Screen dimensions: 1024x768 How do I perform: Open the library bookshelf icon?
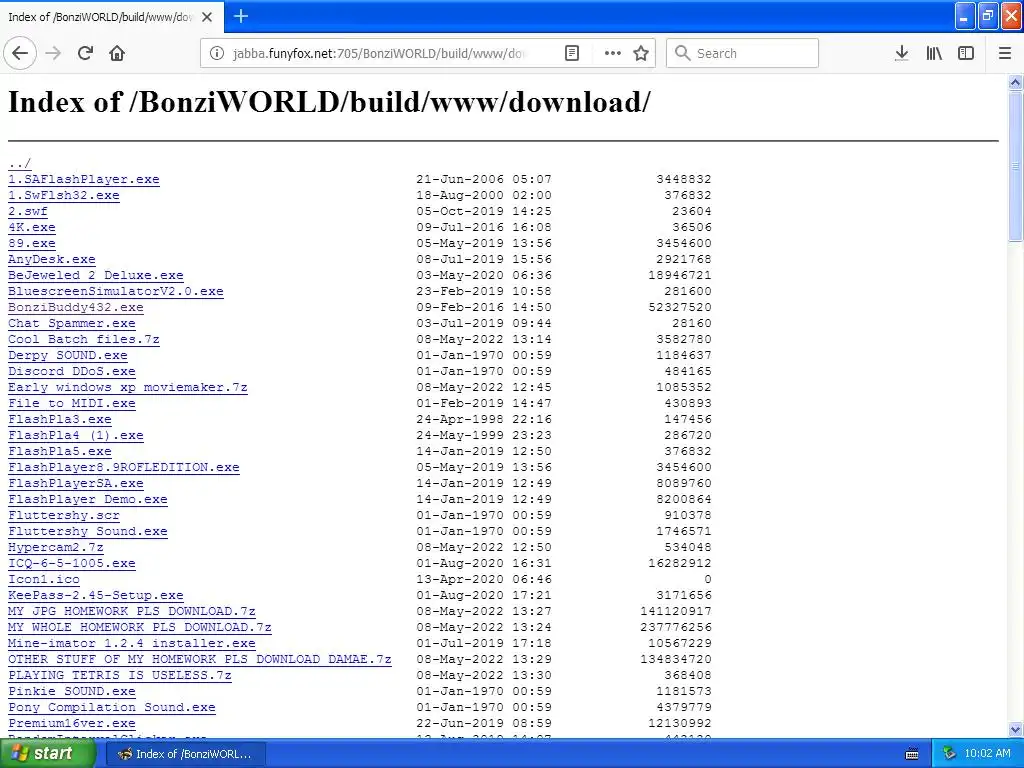(934, 53)
